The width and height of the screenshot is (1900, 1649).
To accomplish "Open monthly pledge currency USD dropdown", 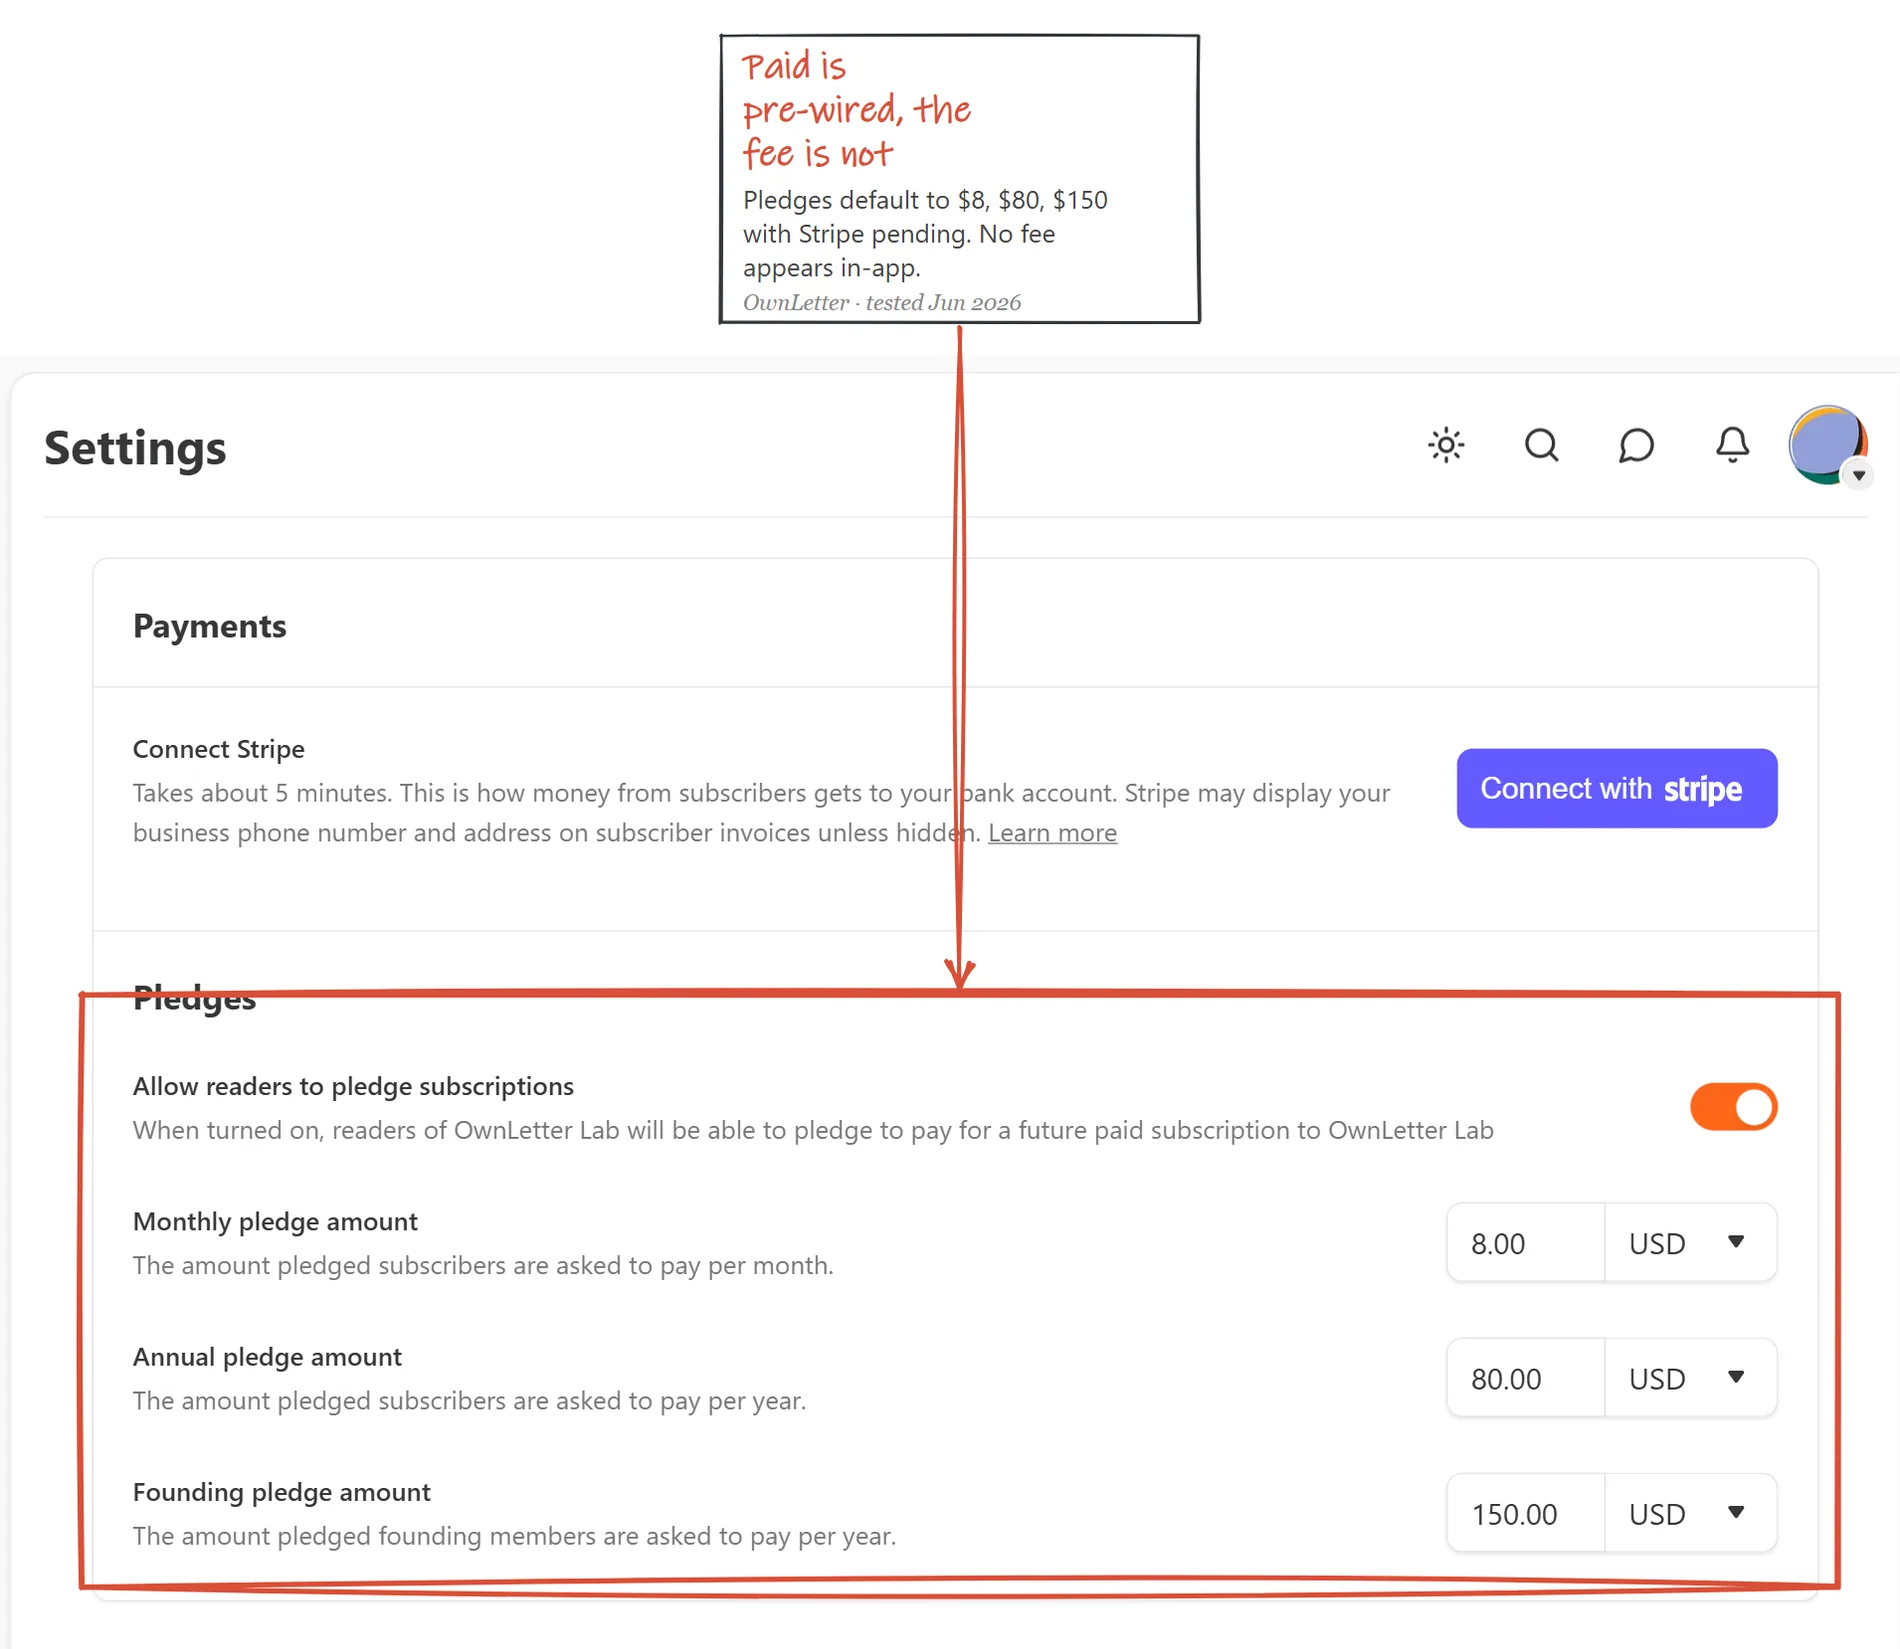I will (1690, 1243).
